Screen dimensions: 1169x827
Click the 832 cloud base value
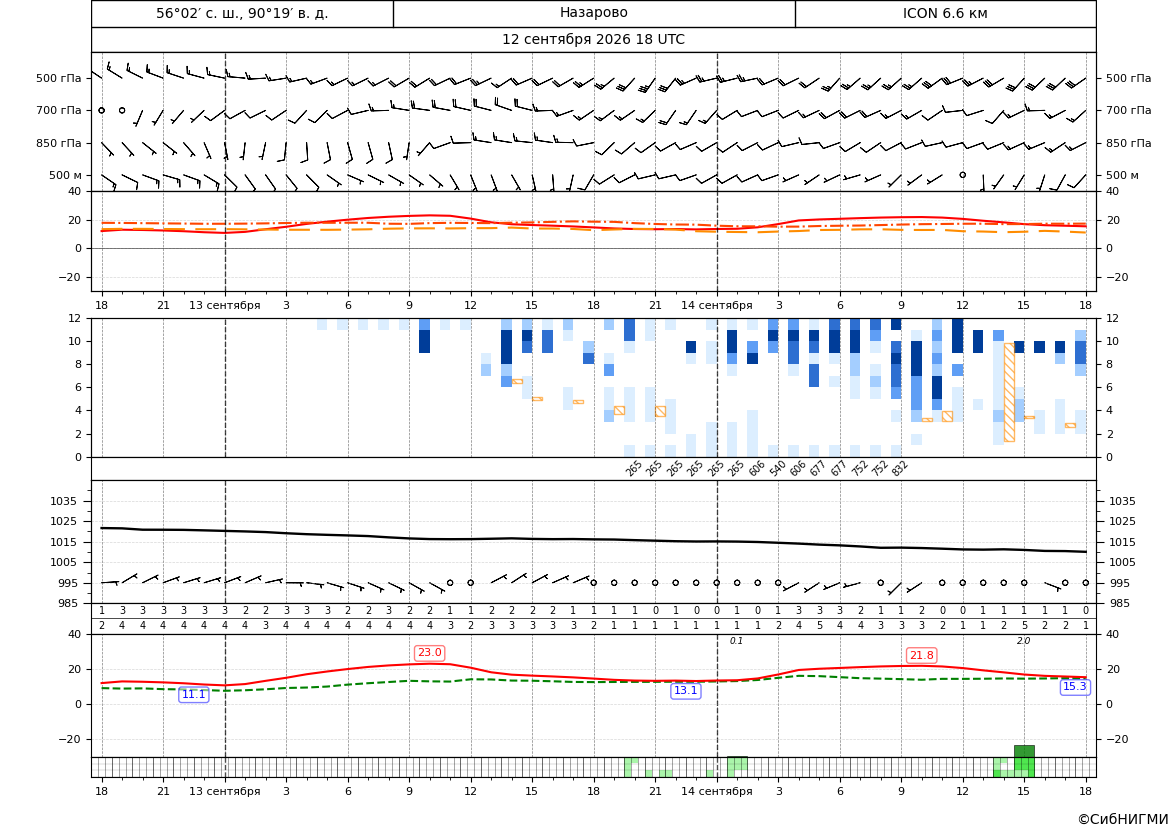point(900,468)
